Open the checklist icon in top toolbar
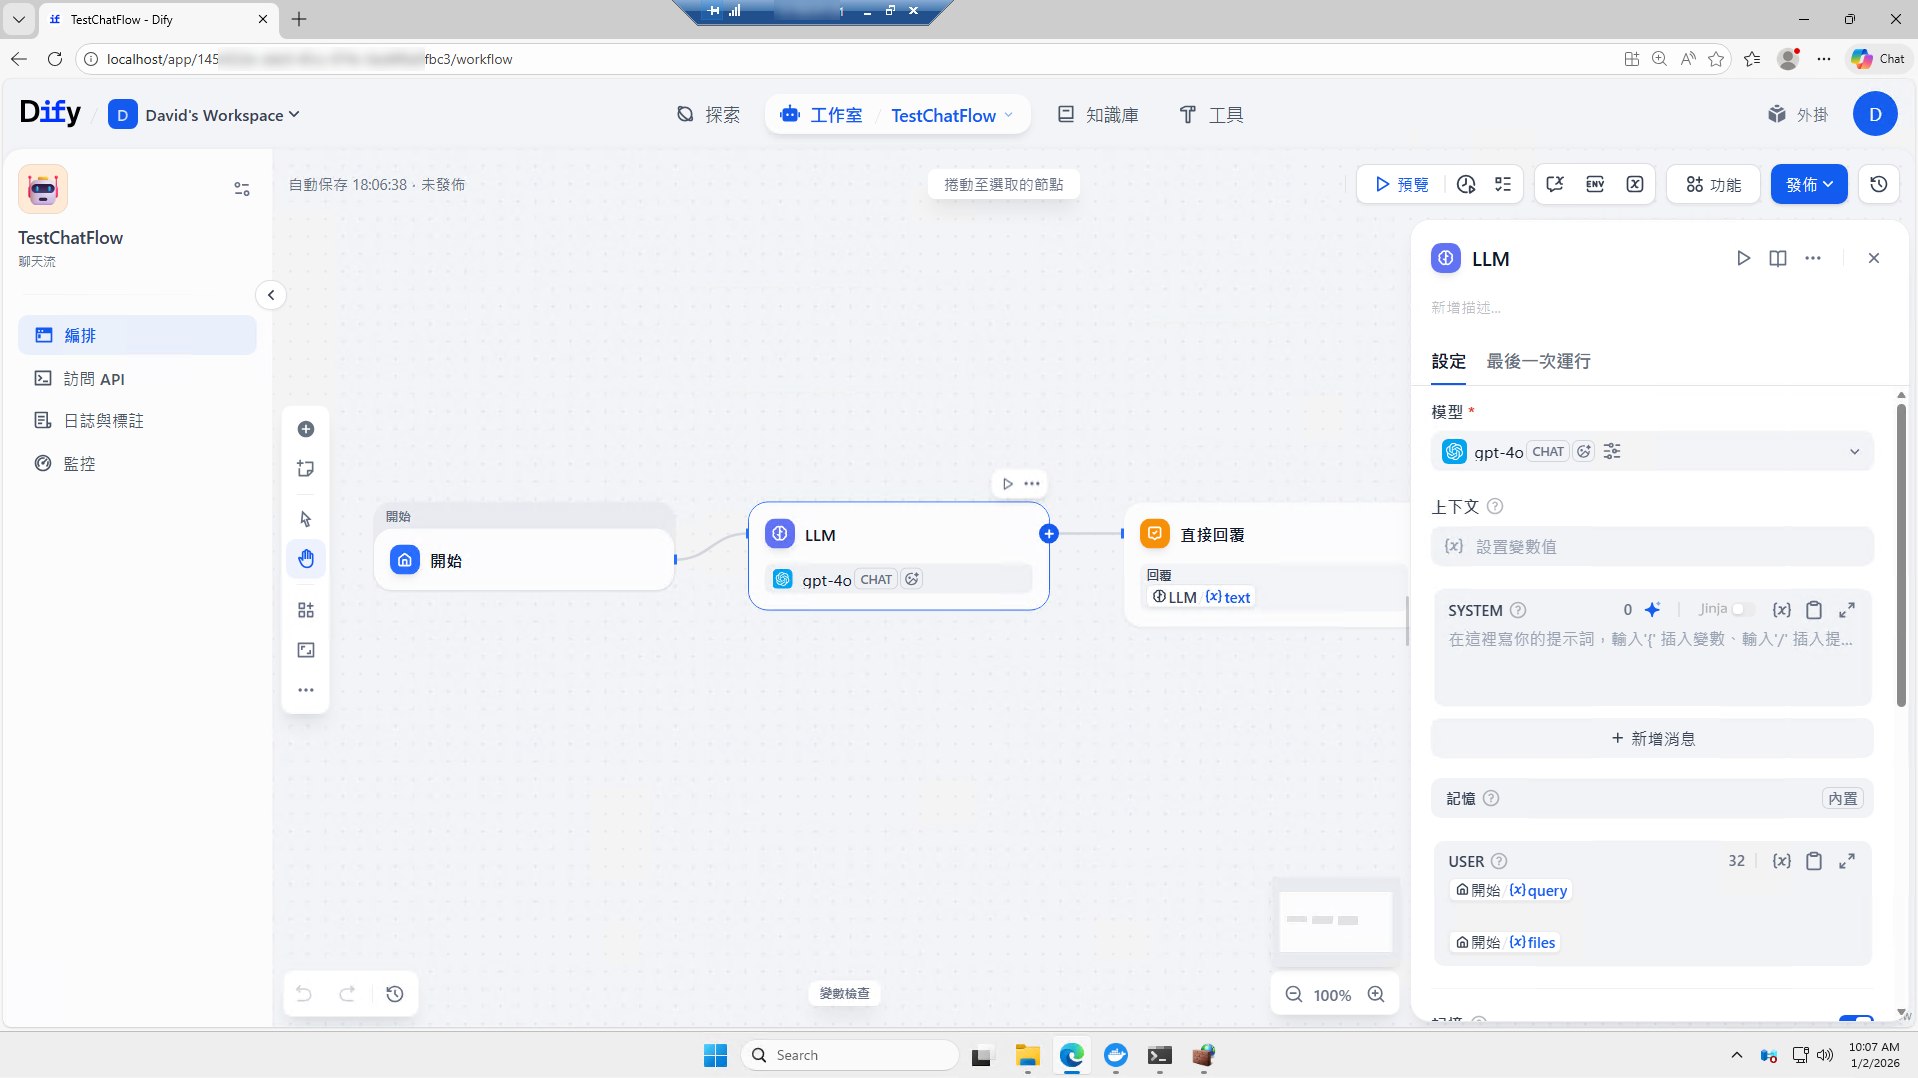The image size is (1918, 1078). coord(1503,184)
